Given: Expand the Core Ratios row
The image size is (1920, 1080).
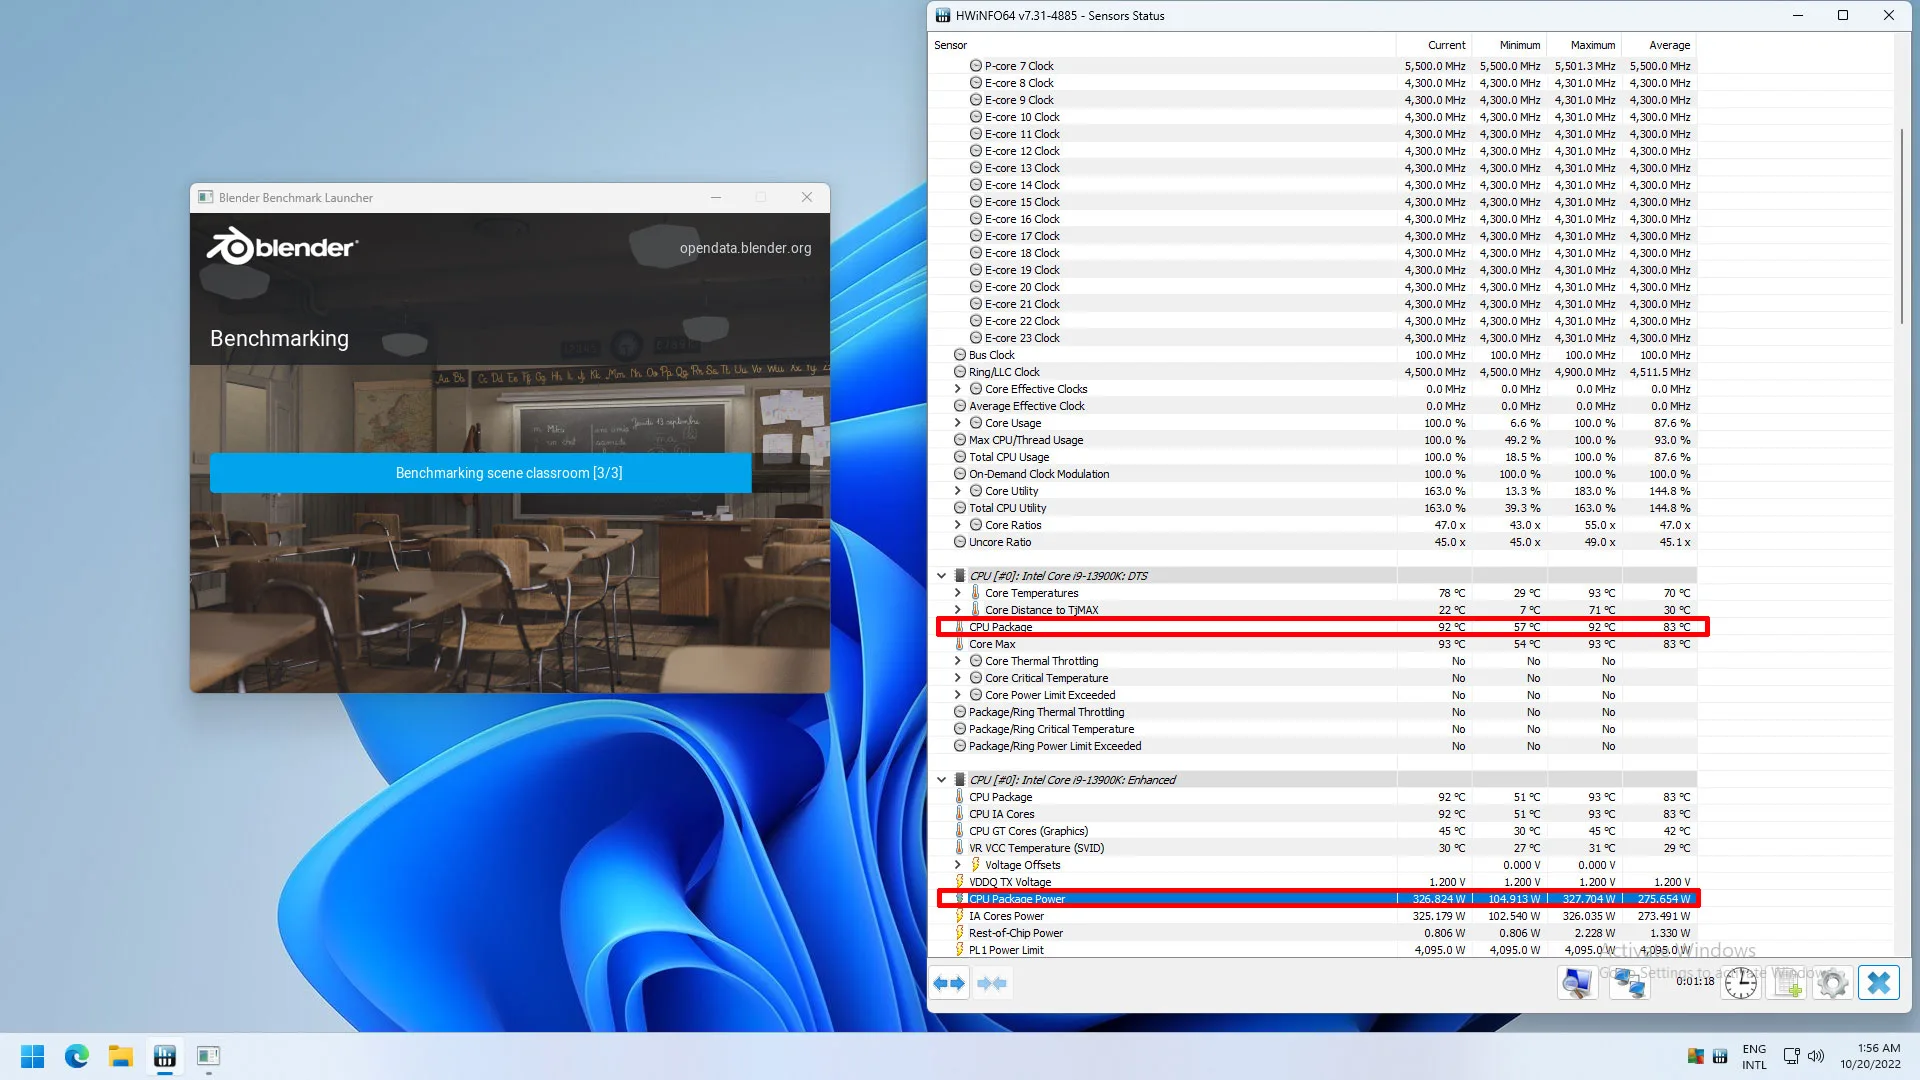Looking at the screenshot, I should coord(958,525).
